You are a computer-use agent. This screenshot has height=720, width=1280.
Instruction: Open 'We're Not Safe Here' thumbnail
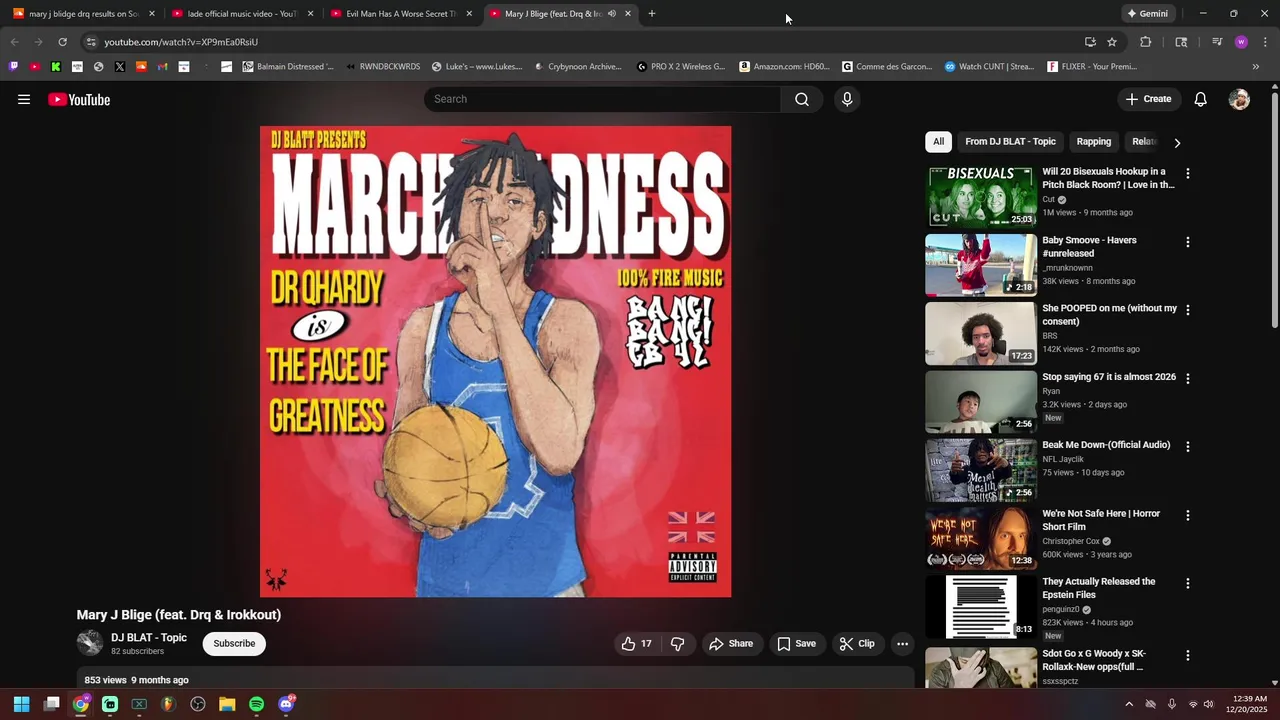(x=981, y=538)
